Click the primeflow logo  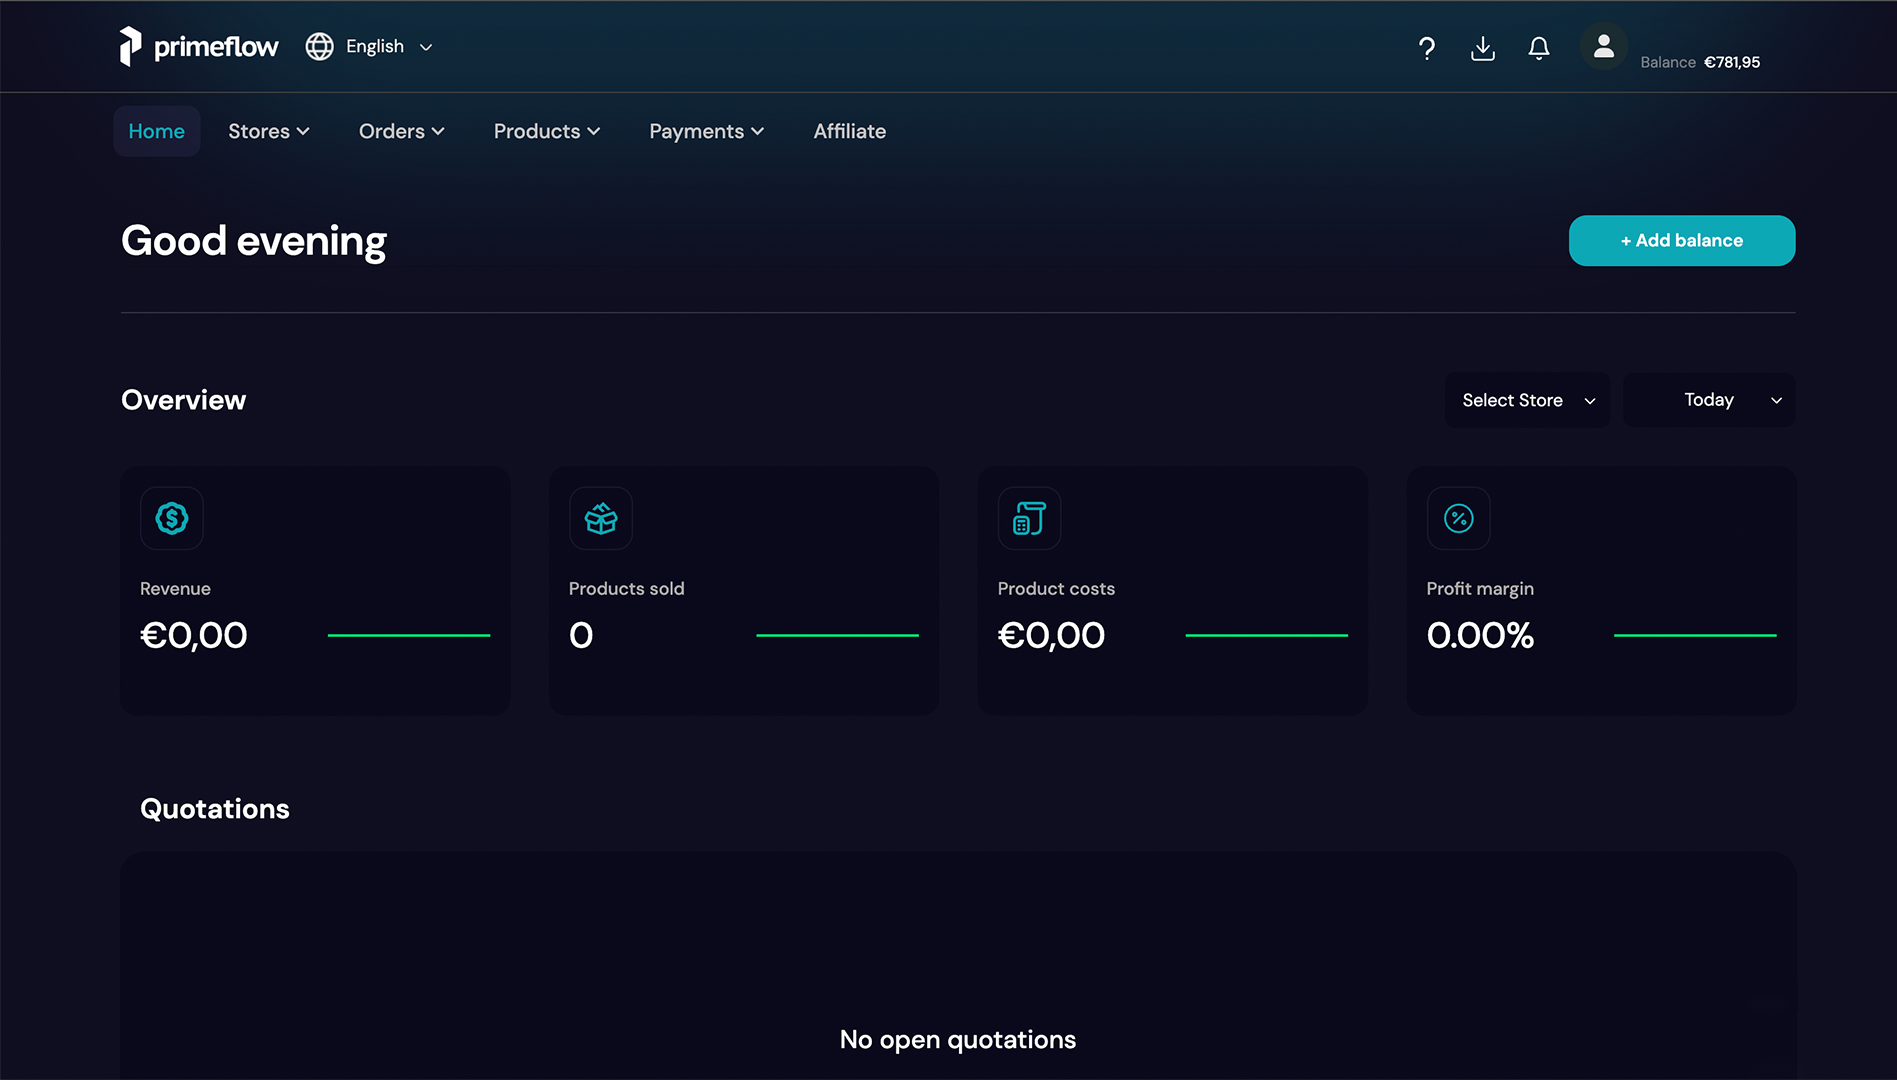(199, 46)
